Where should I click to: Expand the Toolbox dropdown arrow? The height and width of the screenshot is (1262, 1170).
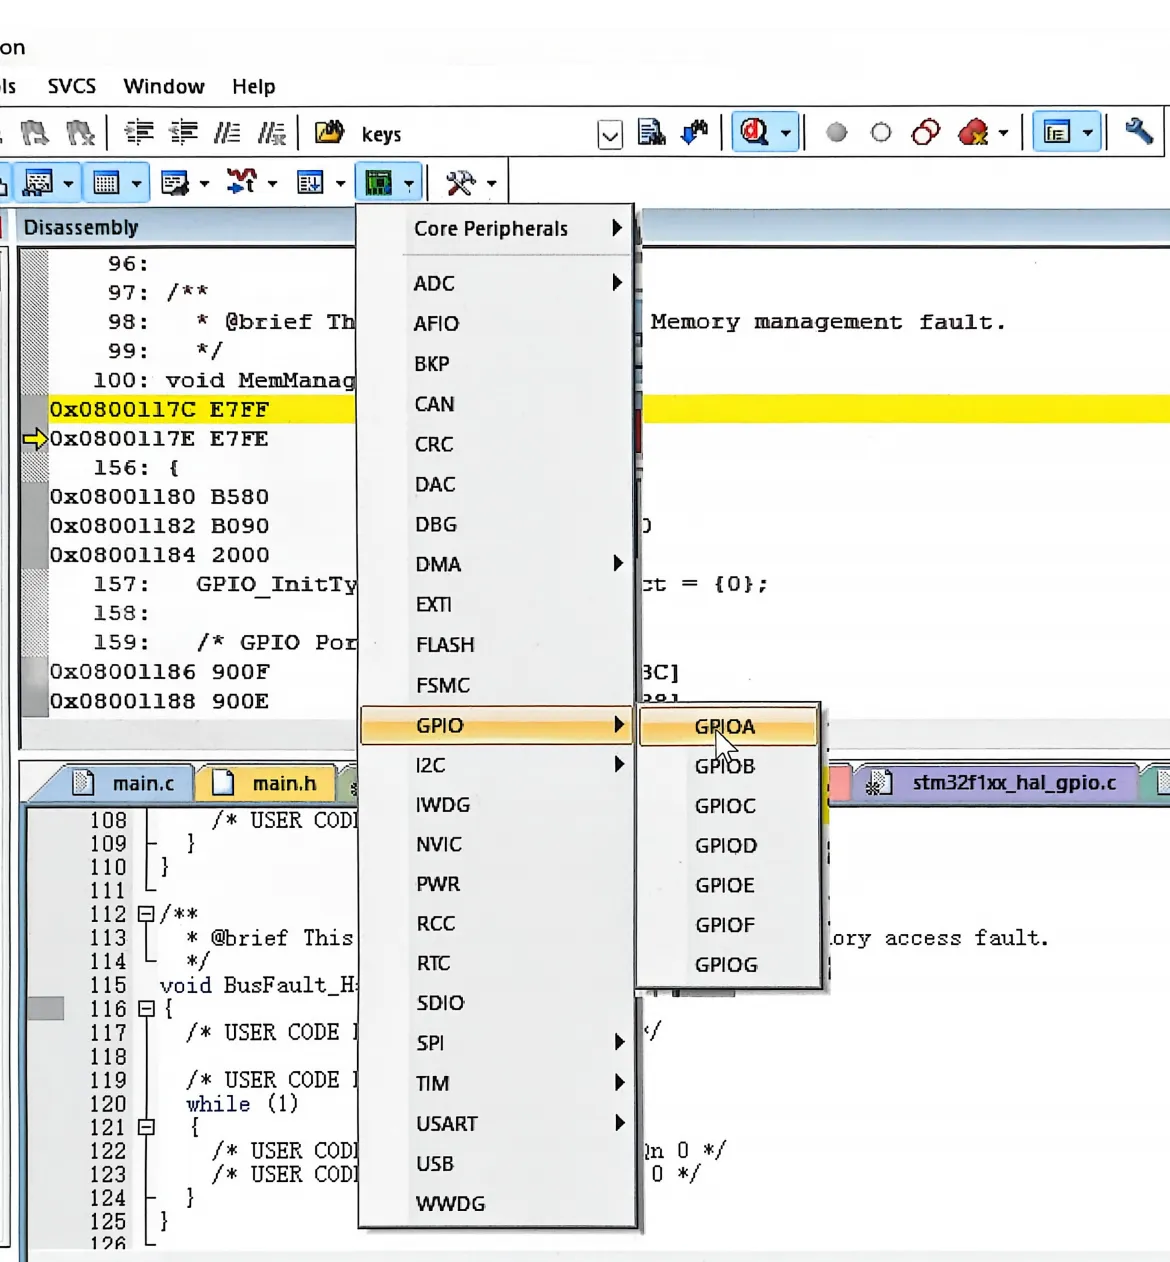coord(491,184)
